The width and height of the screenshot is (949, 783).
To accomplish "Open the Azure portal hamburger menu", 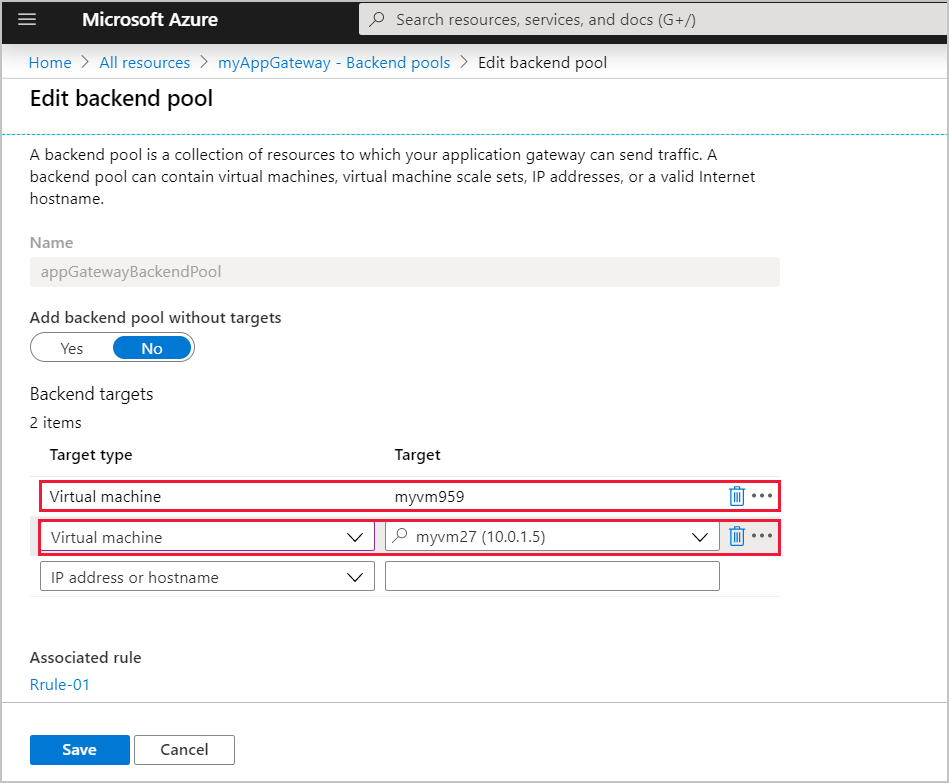I will tap(27, 20).
